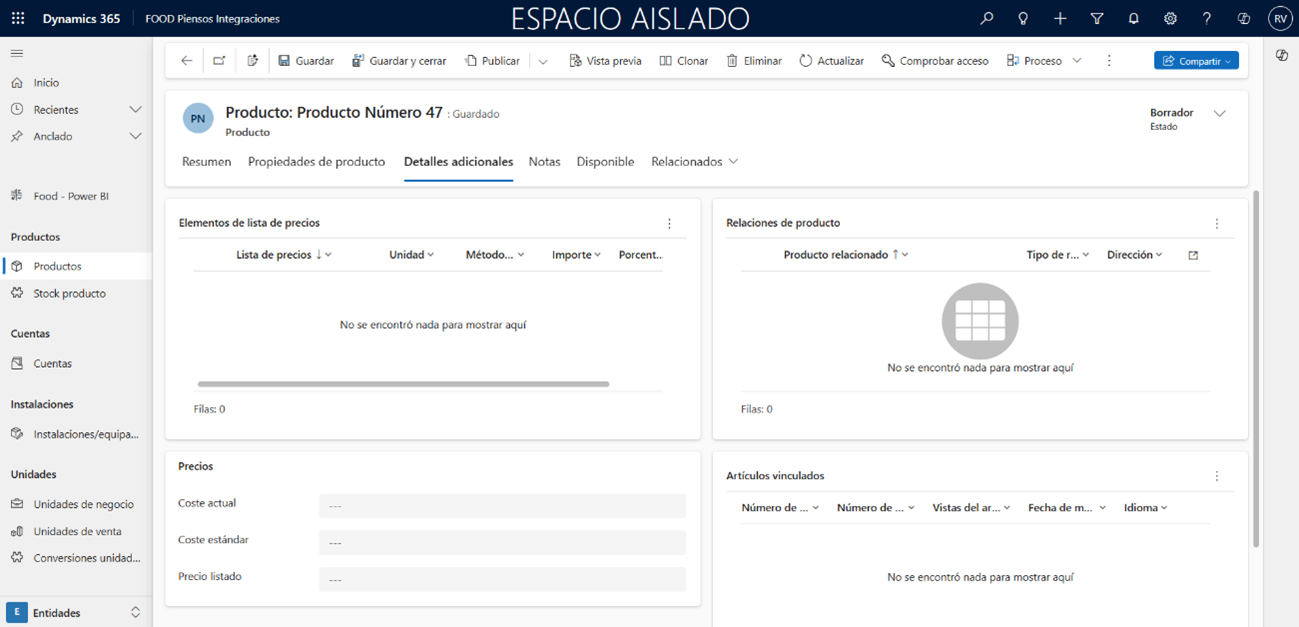Click the advanced filter funnel icon

point(1097,18)
